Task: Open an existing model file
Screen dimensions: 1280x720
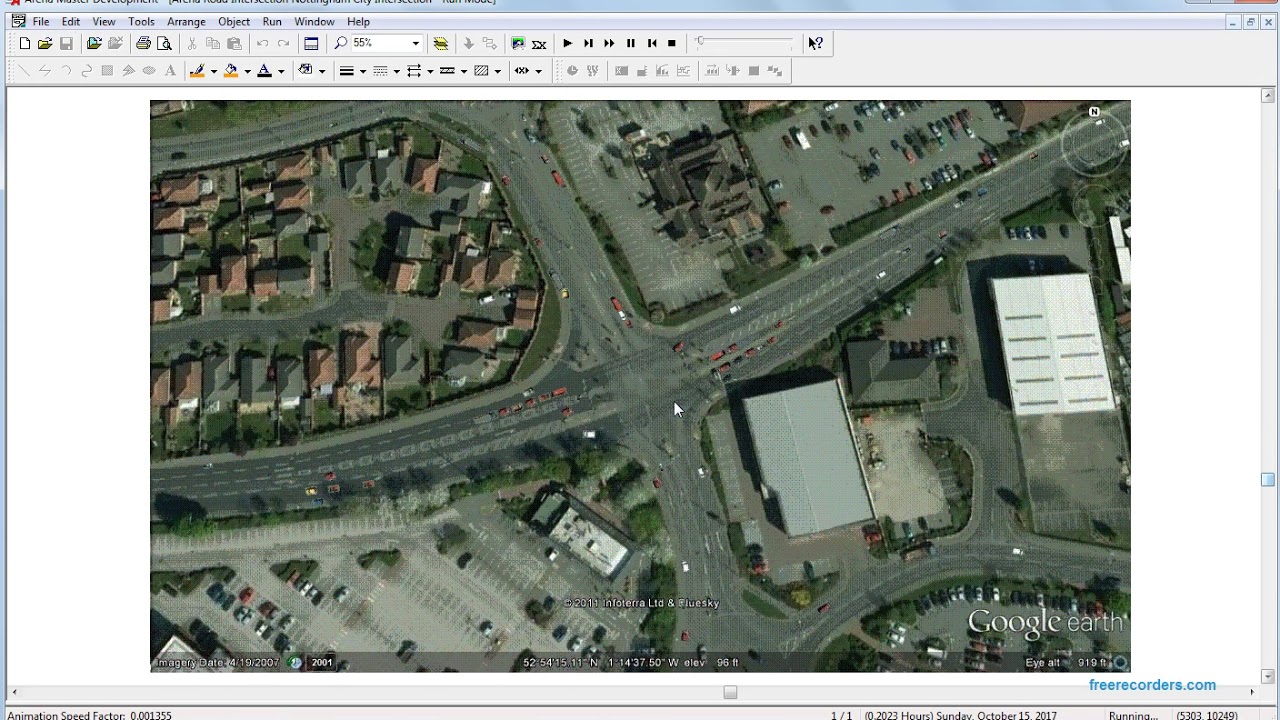Action: pos(45,43)
